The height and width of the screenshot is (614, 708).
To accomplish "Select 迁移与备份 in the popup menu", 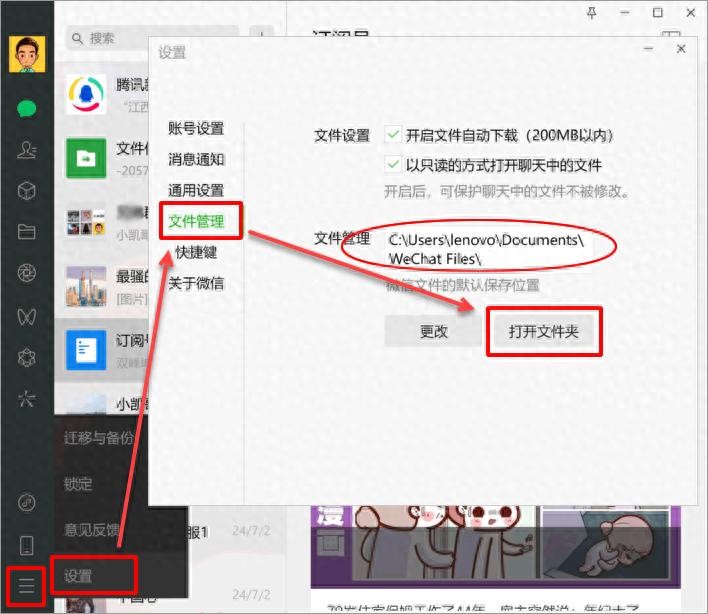I will 98,437.
